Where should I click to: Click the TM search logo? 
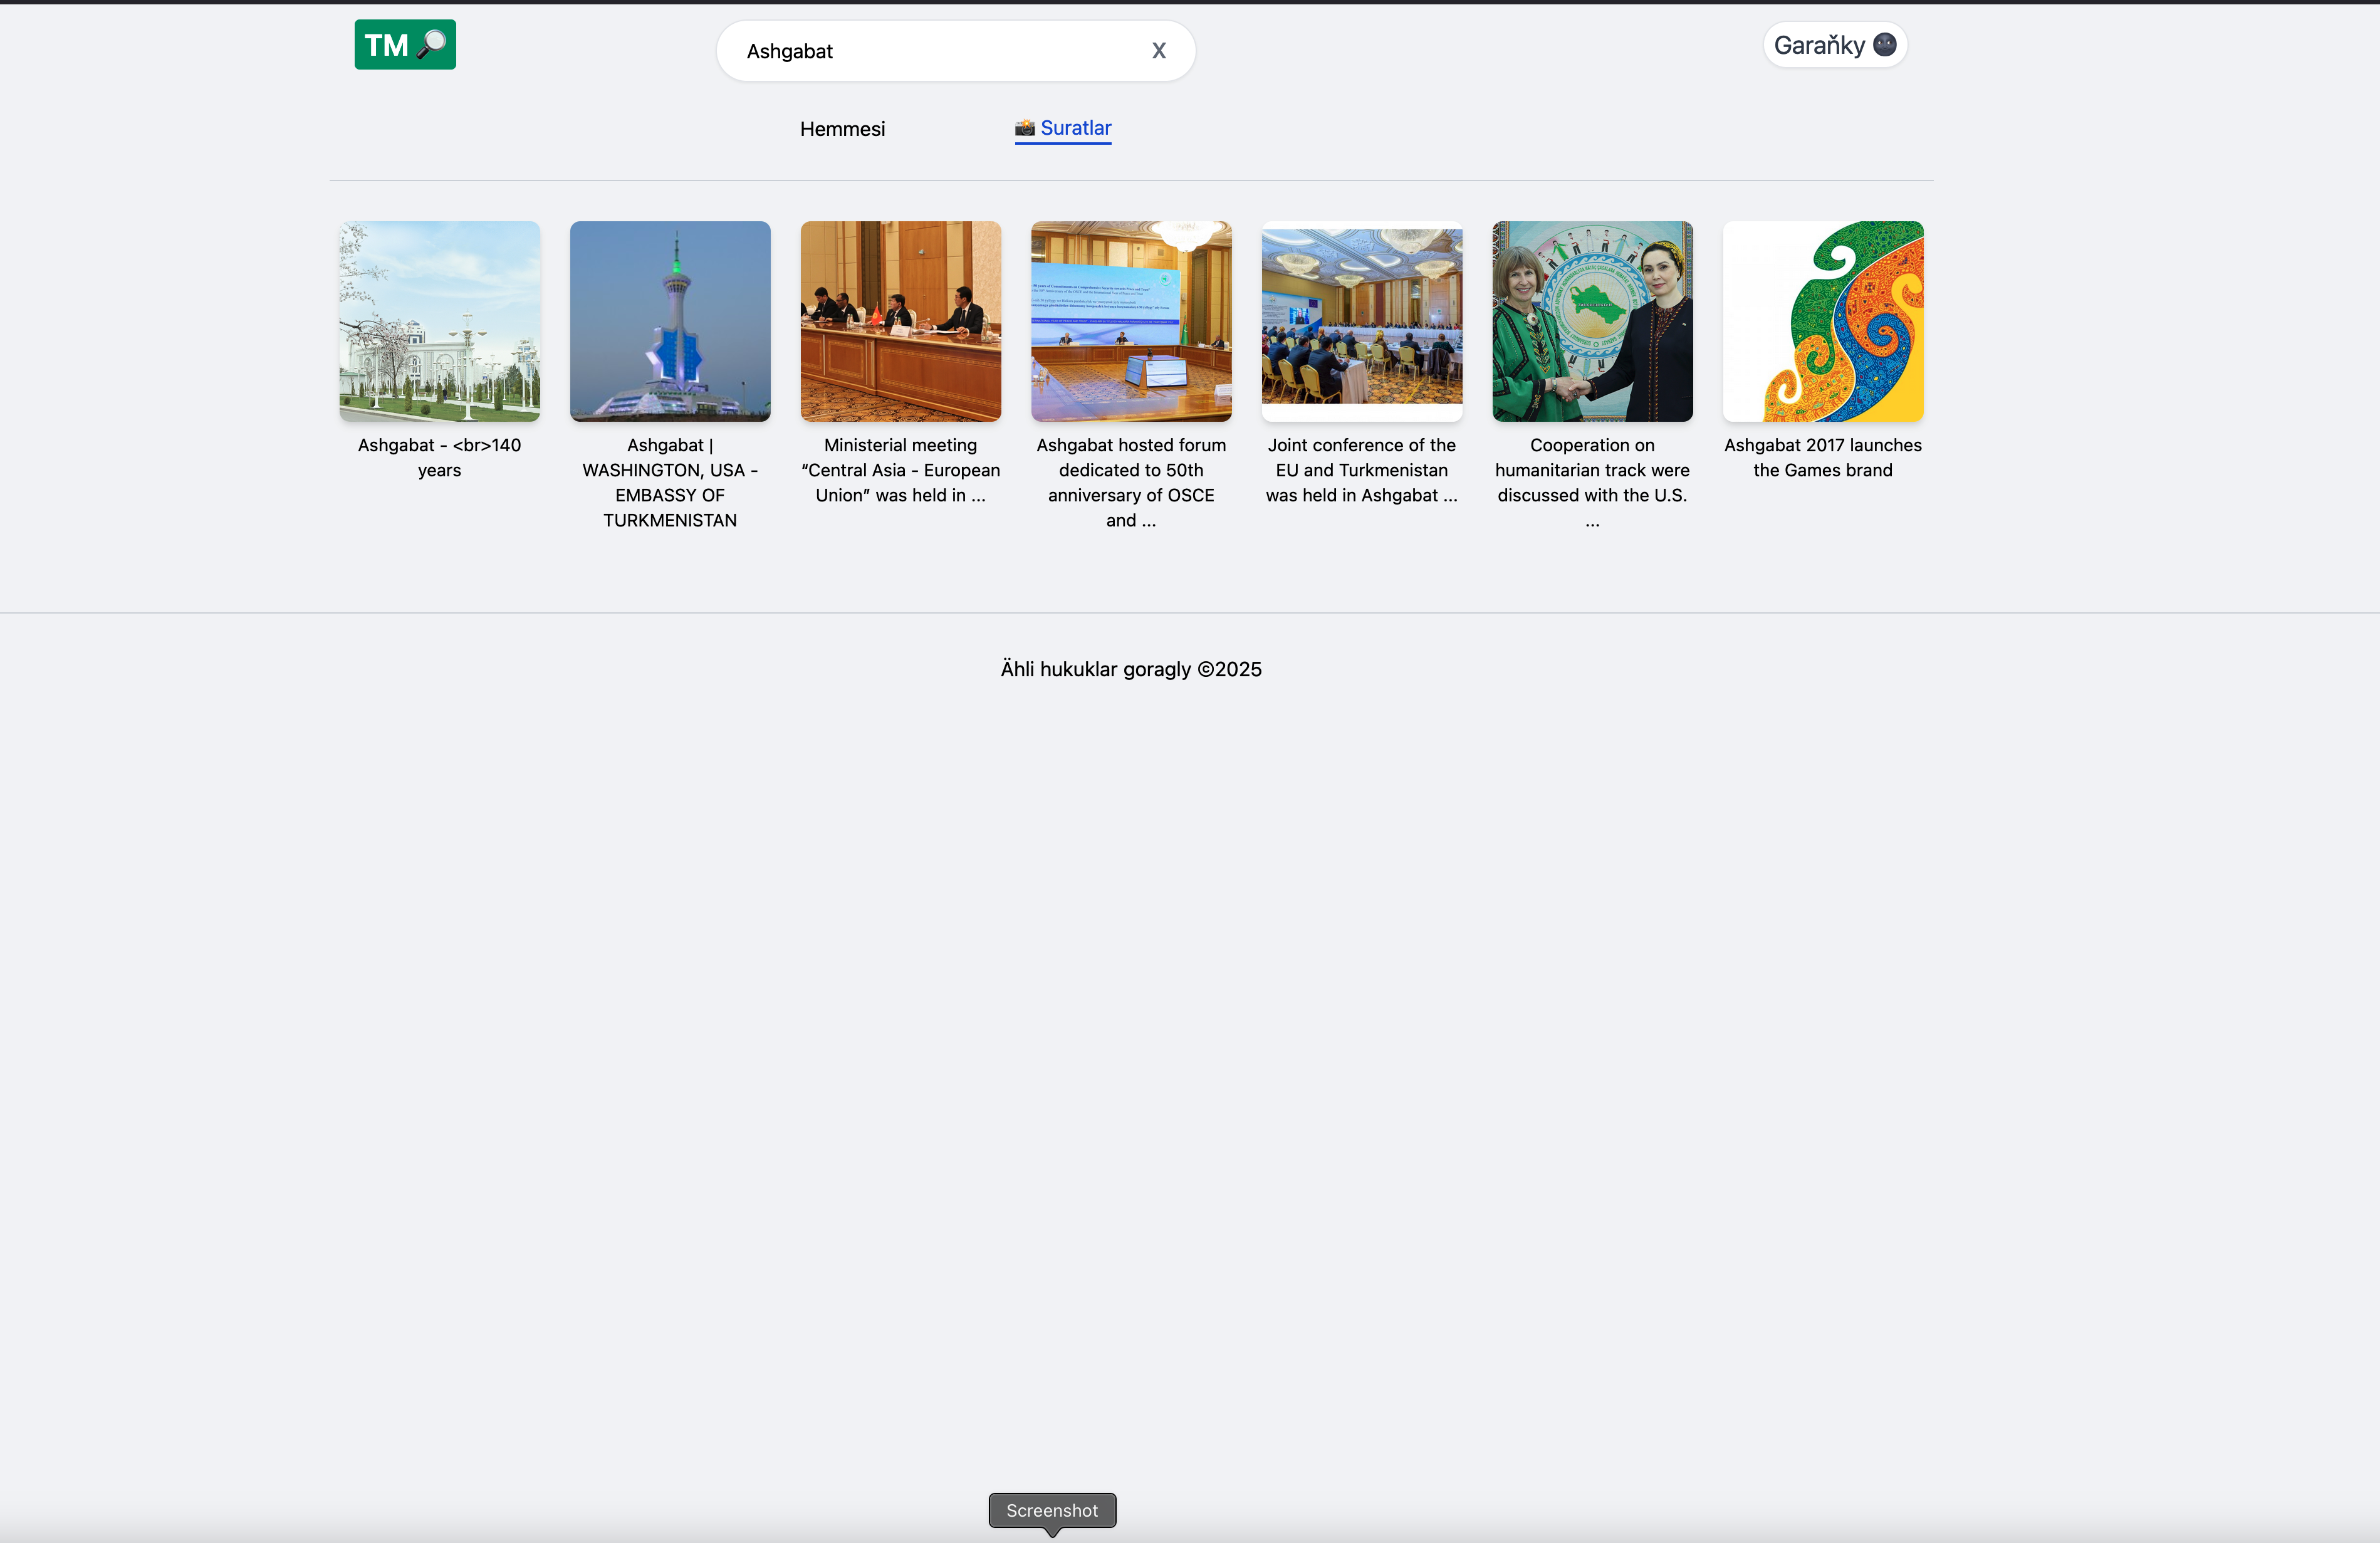[x=405, y=45]
